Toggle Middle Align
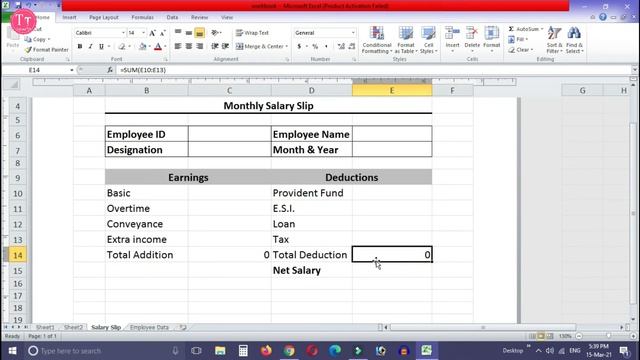Image resolution: width=640 pixels, height=360 pixels. tap(189, 33)
